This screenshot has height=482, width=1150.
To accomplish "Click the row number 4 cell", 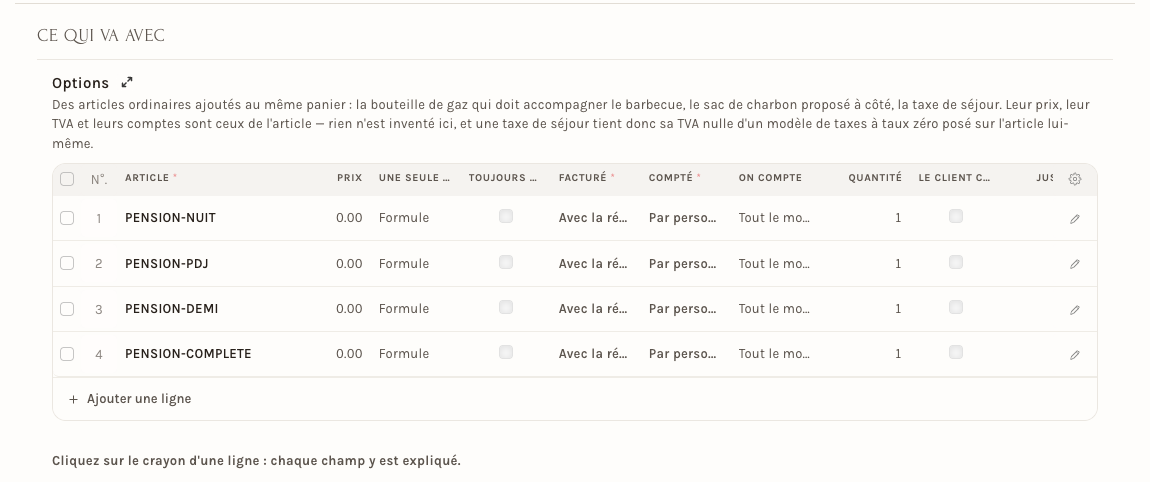I will pyautogui.click(x=98, y=354).
